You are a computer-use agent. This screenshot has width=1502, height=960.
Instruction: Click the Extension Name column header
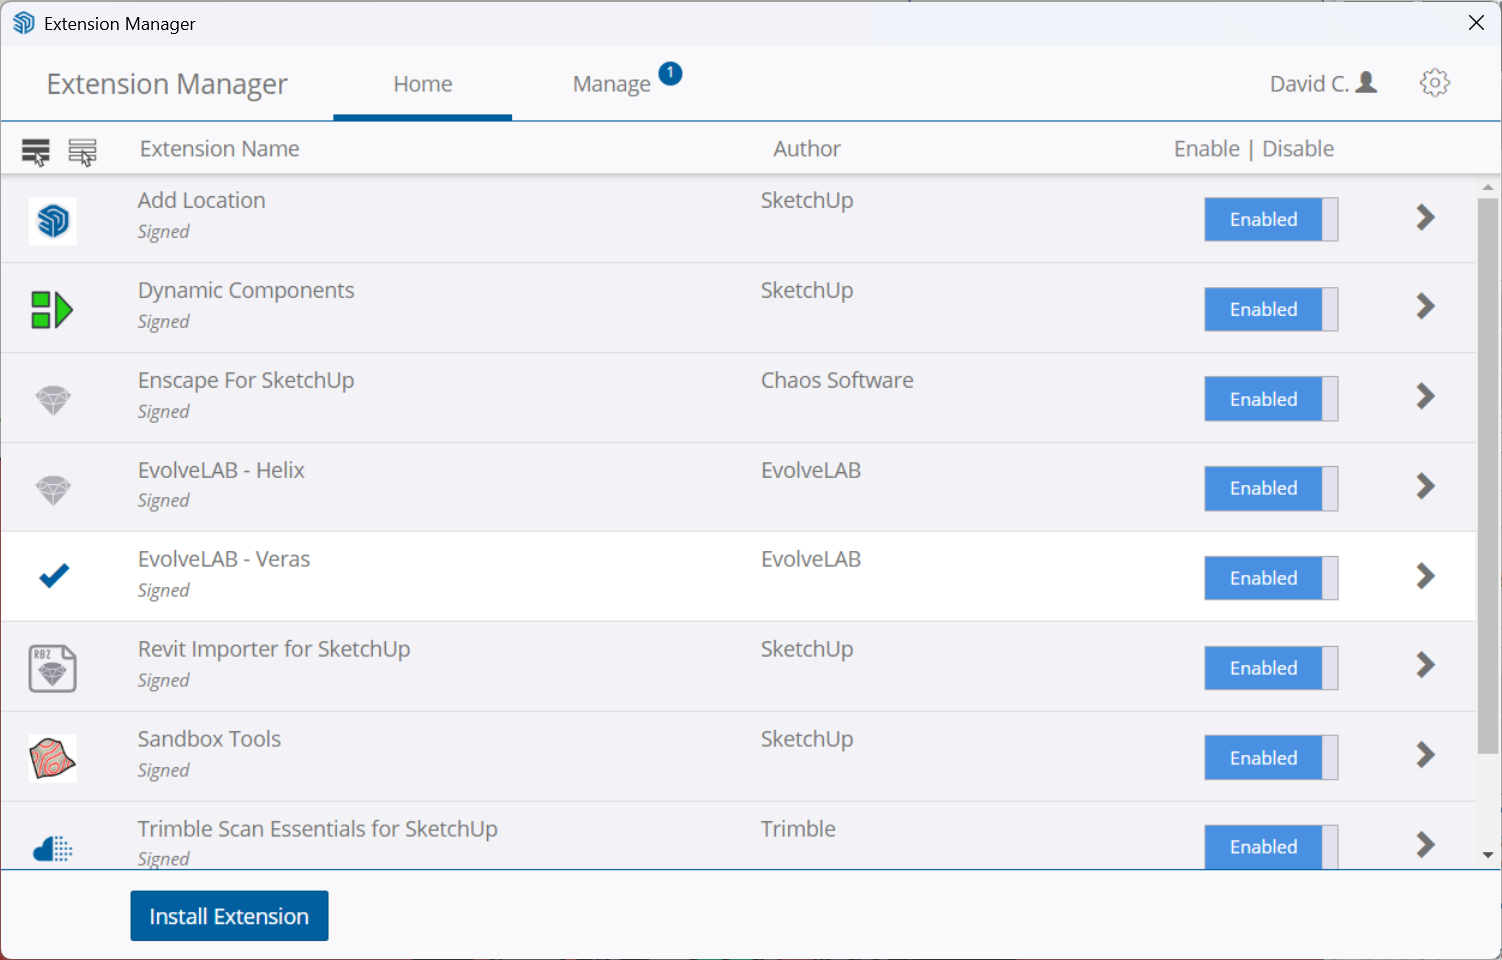[220, 149]
